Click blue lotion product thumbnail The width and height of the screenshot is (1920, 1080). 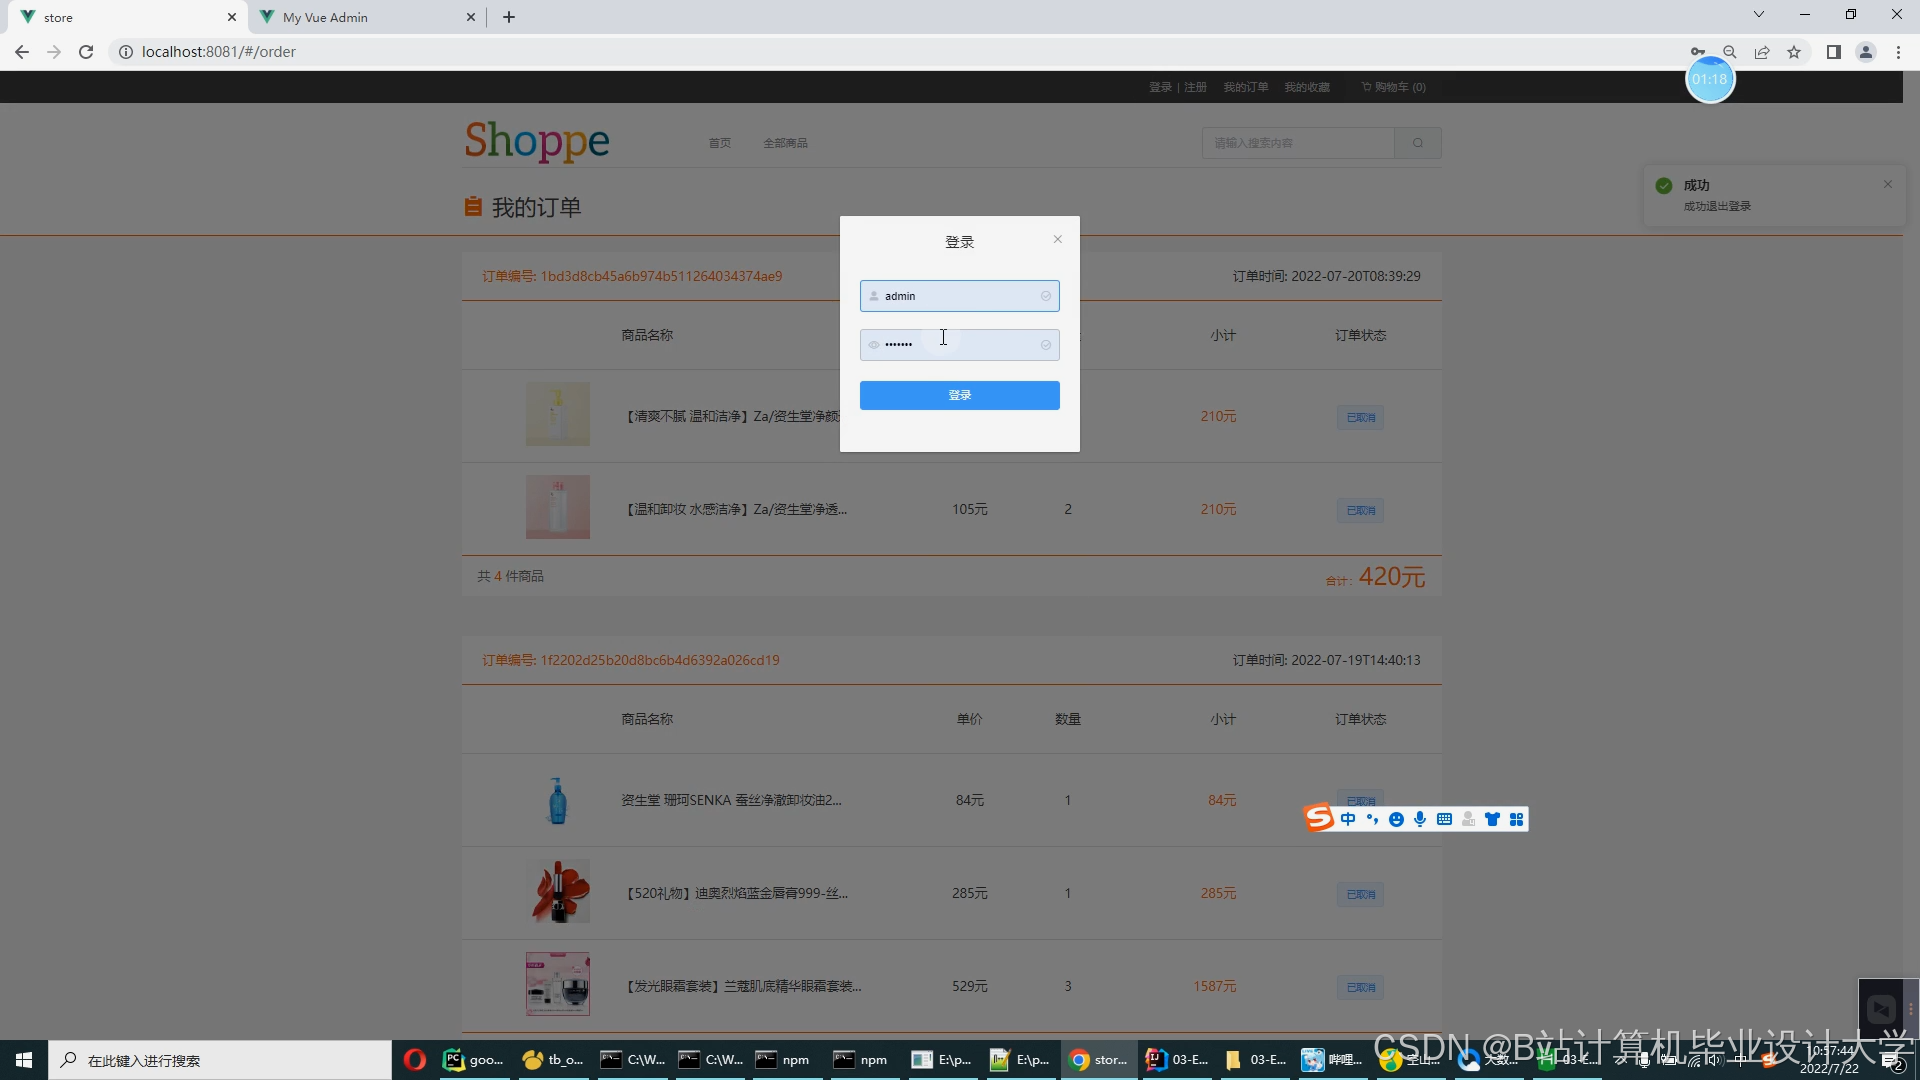tap(557, 800)
